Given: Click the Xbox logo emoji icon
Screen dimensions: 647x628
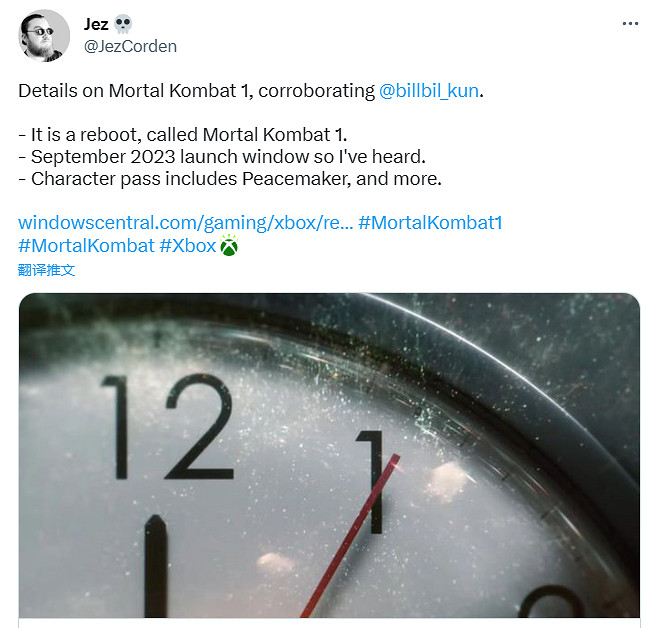Looking at the screenshot, I should (x=229, y=246).
